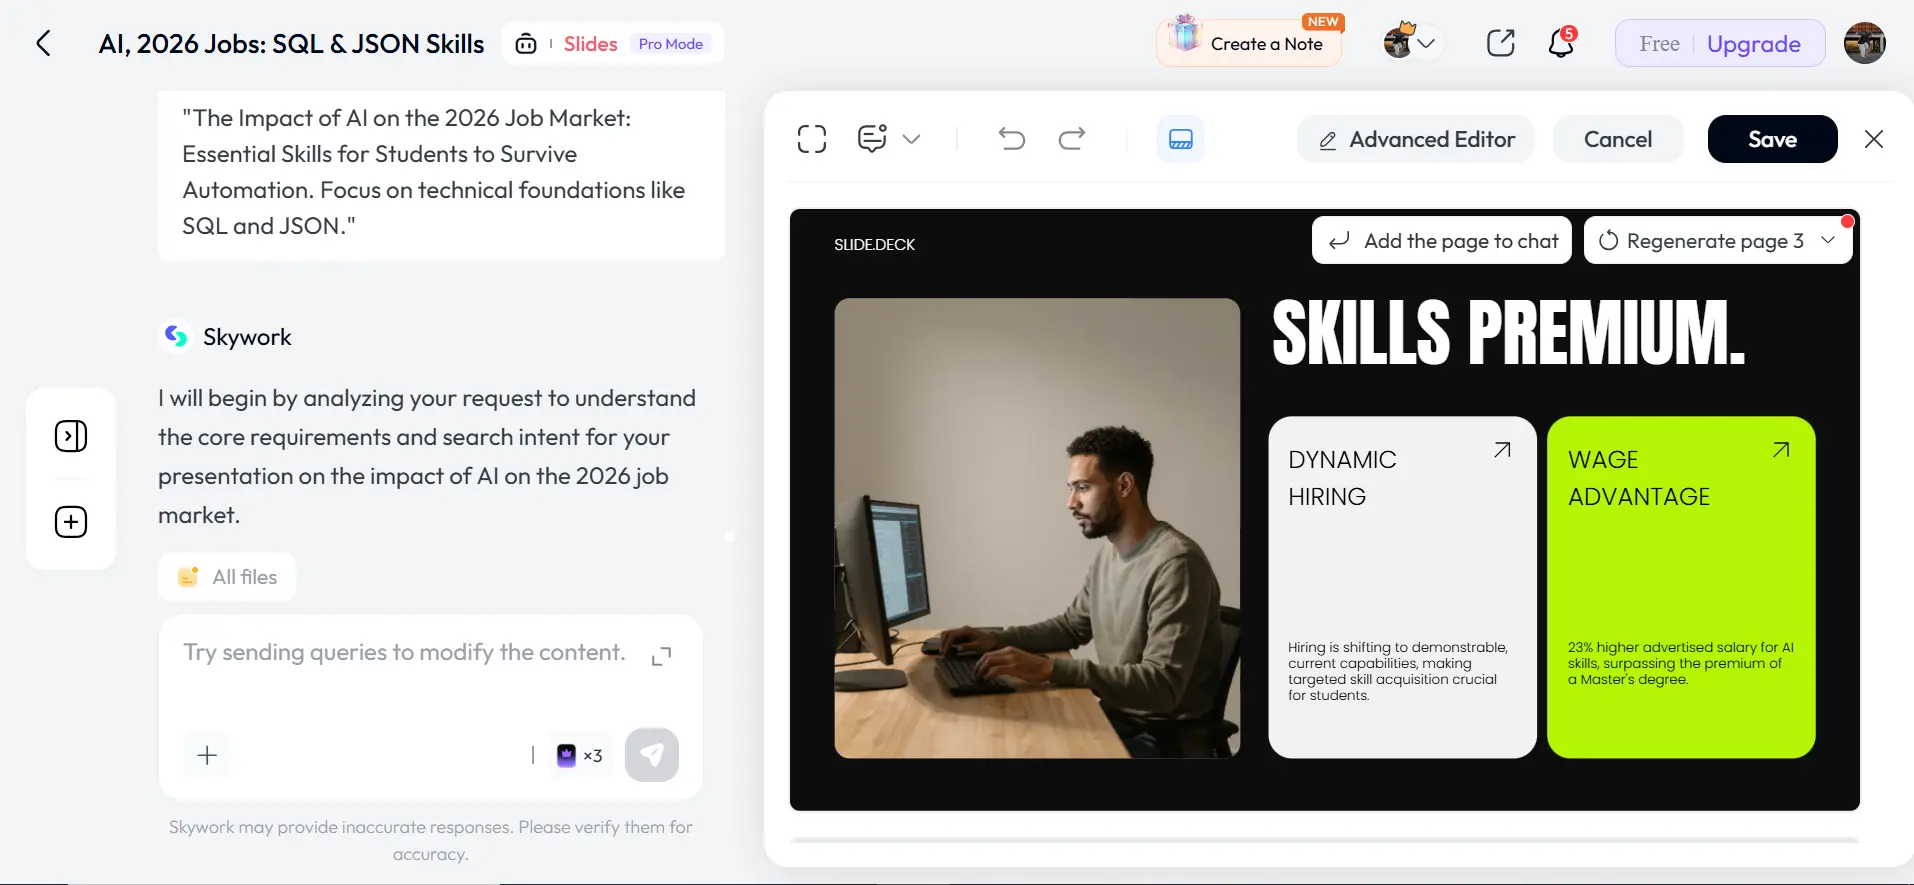Viewport: 1914px width, 885px height.
Task: Click the Free plan label
Action: tap(1659, 44)
